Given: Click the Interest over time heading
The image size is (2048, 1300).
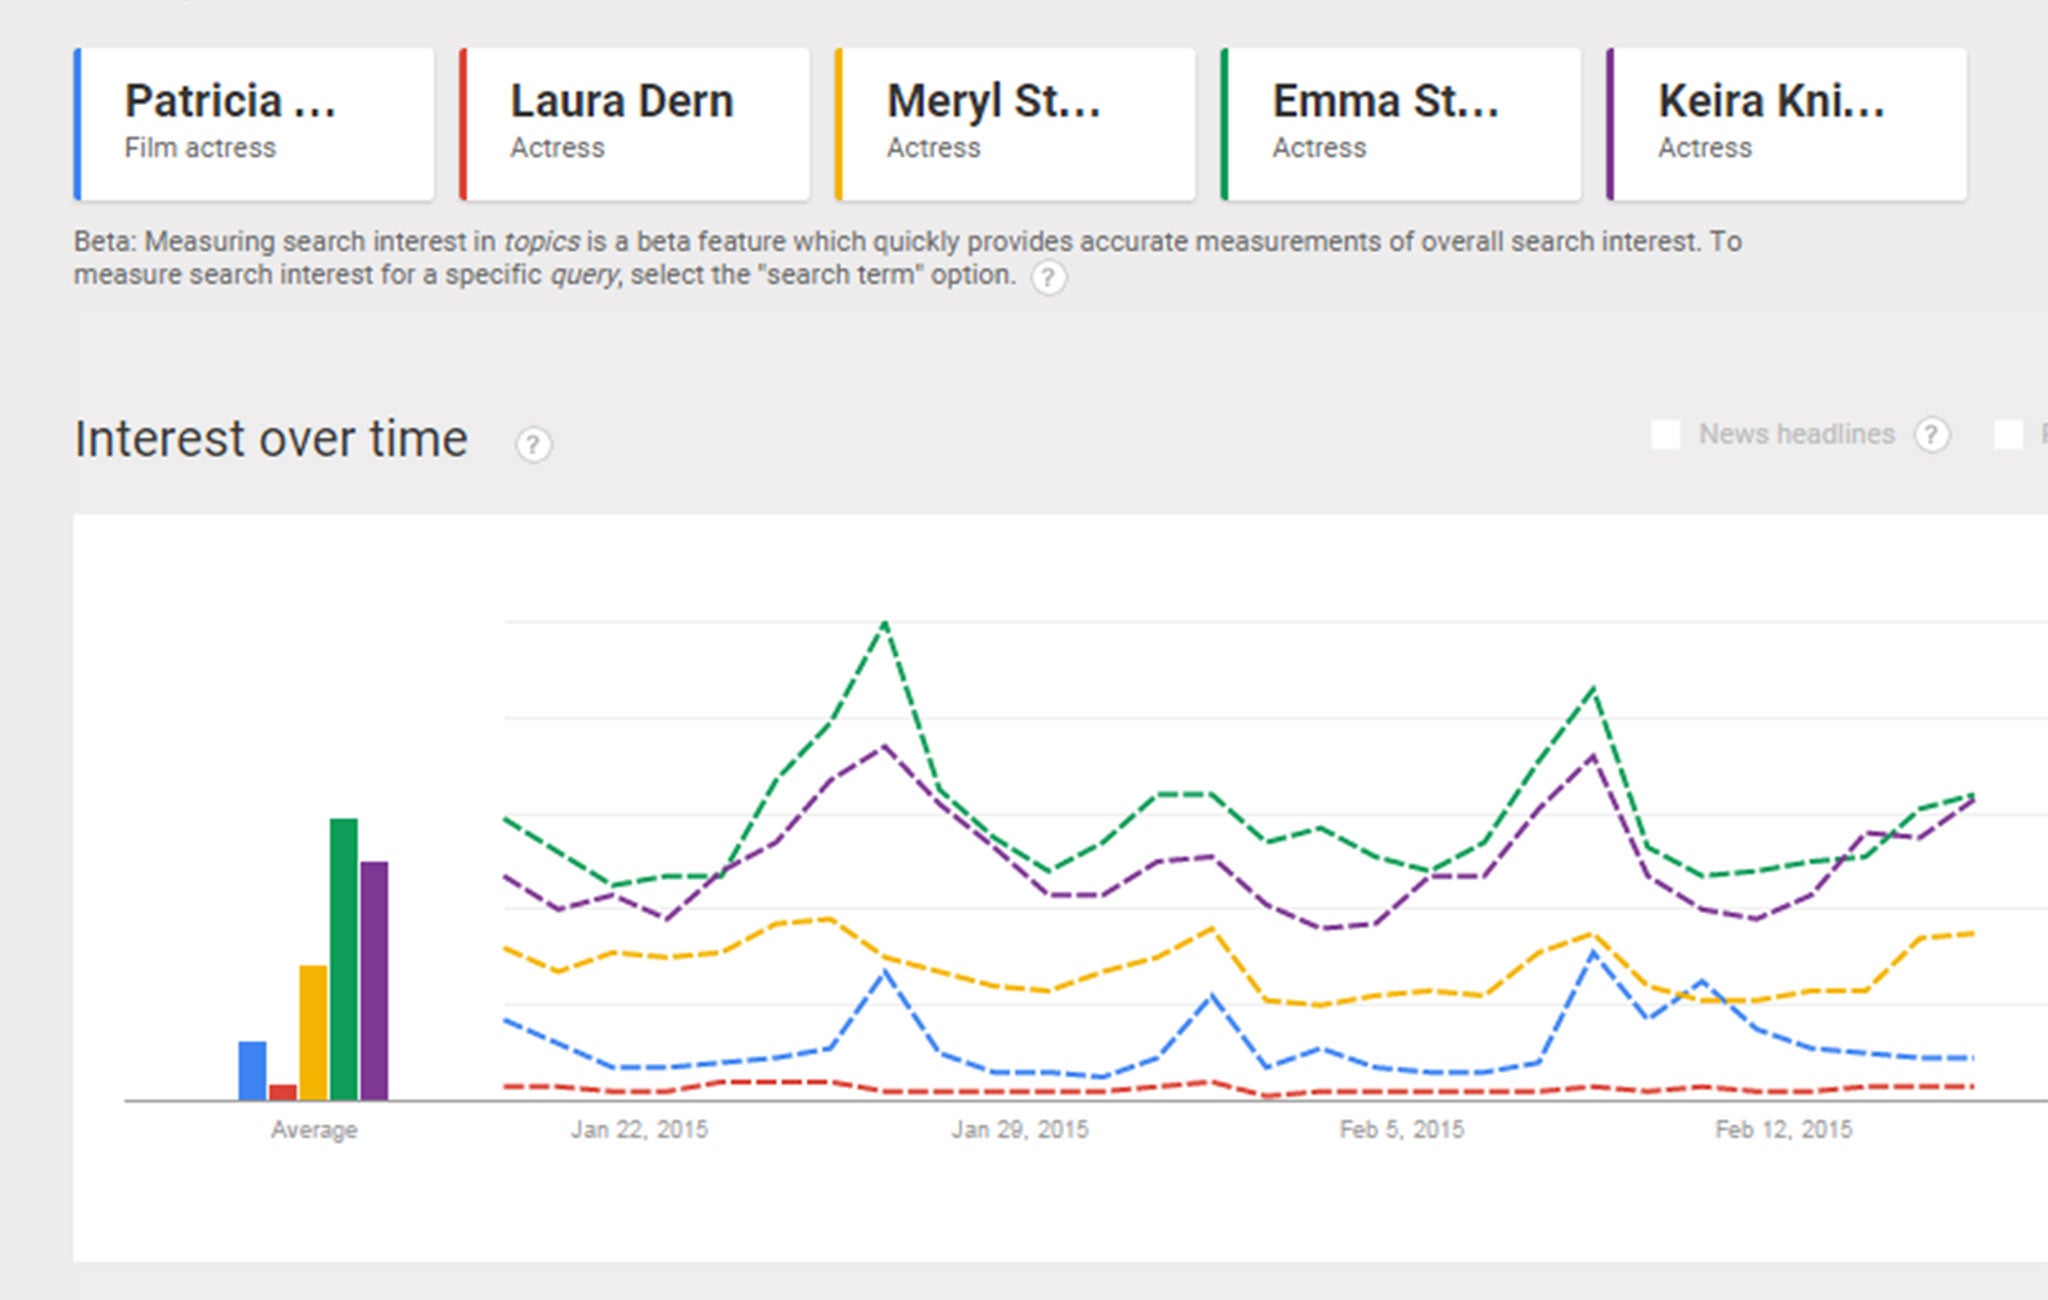Looking at the screenshot, I should pyautogui.click(x=271, y=439).
